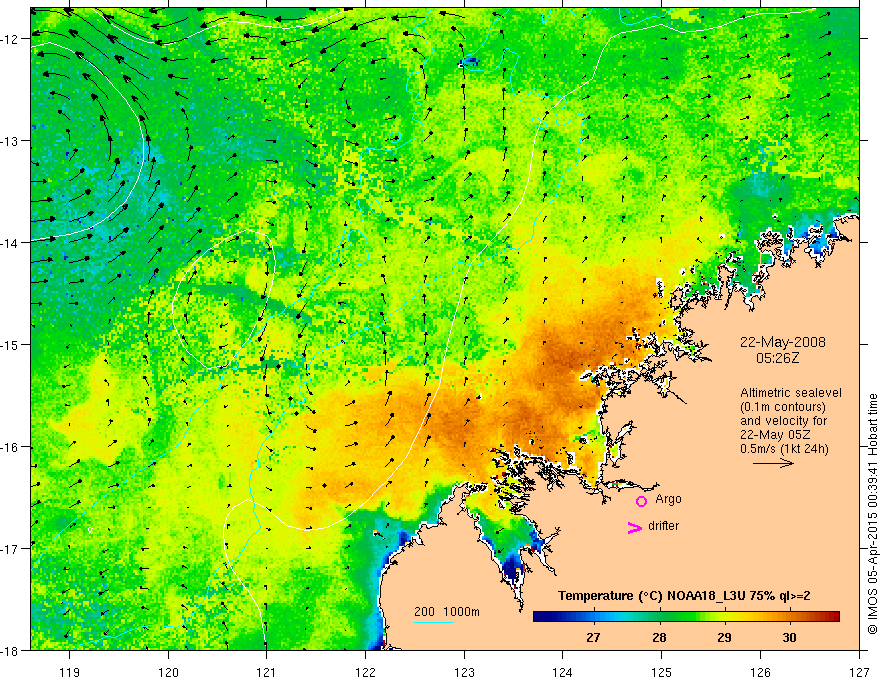Click longitude label '124' on bottom axis
Image resolution: width=880 pixels, height=680 pixels.
[563, 672]
